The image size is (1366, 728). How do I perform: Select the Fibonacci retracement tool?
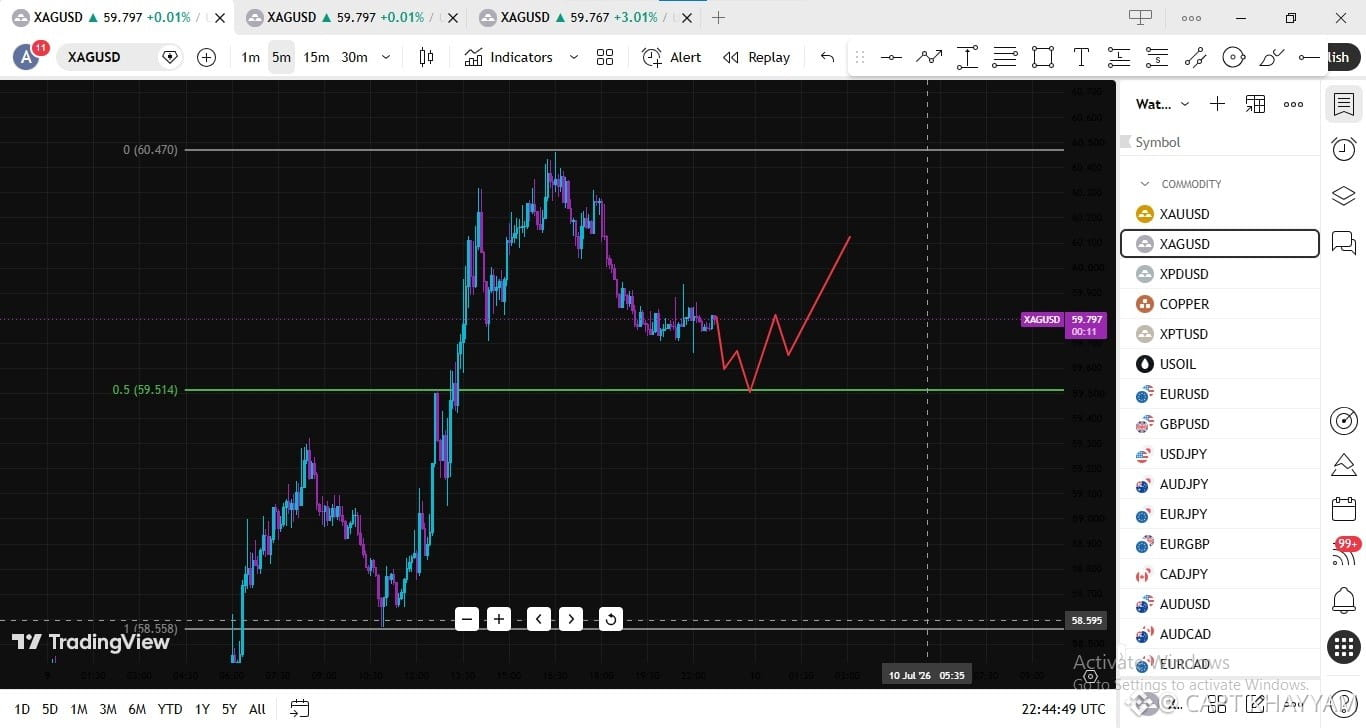[1005, 57]
